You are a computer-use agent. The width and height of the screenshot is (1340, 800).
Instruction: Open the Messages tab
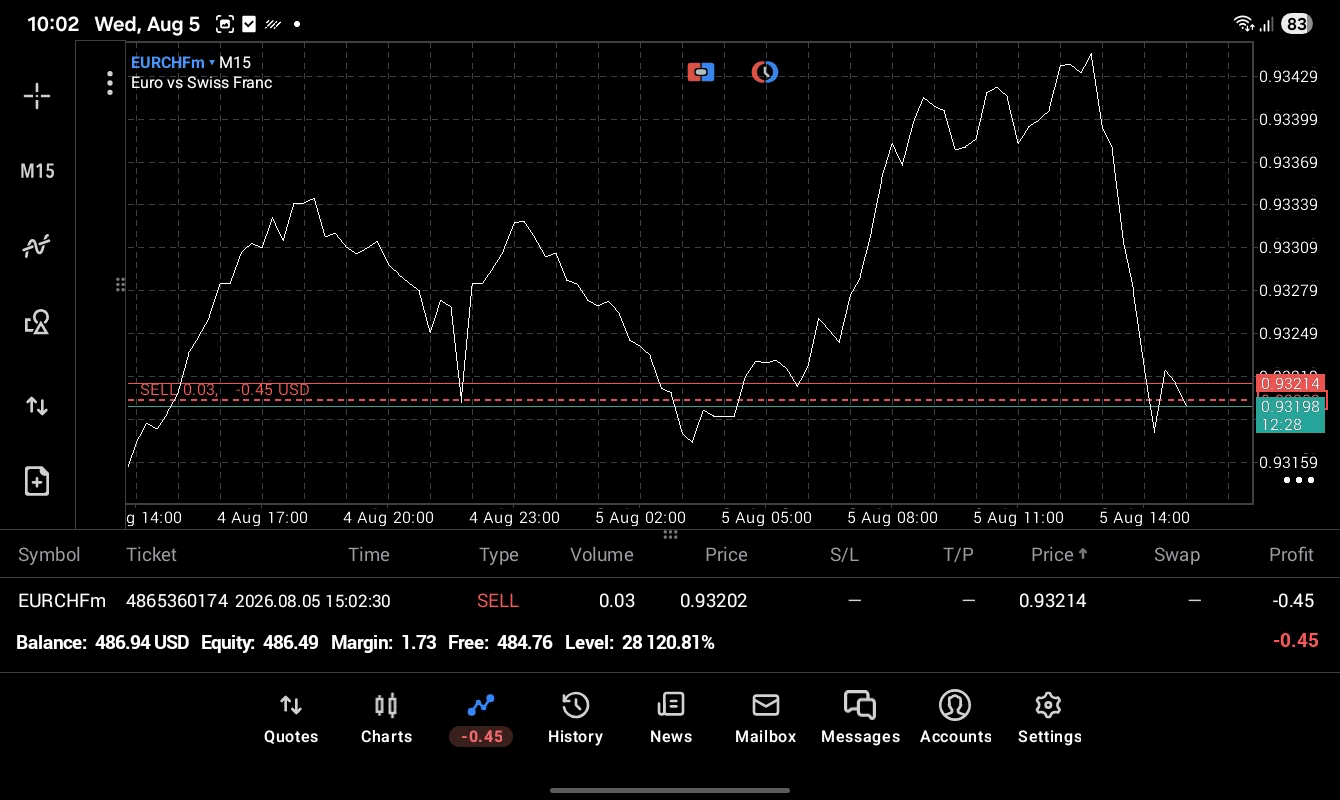861,719
